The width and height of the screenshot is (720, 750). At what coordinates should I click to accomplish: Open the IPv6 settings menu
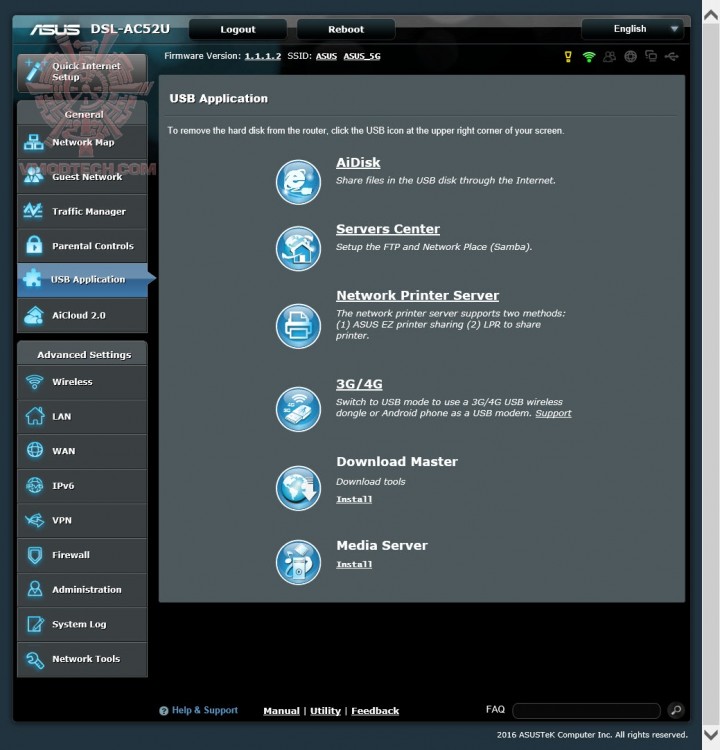pyautogui.click(x=82, y=485)
